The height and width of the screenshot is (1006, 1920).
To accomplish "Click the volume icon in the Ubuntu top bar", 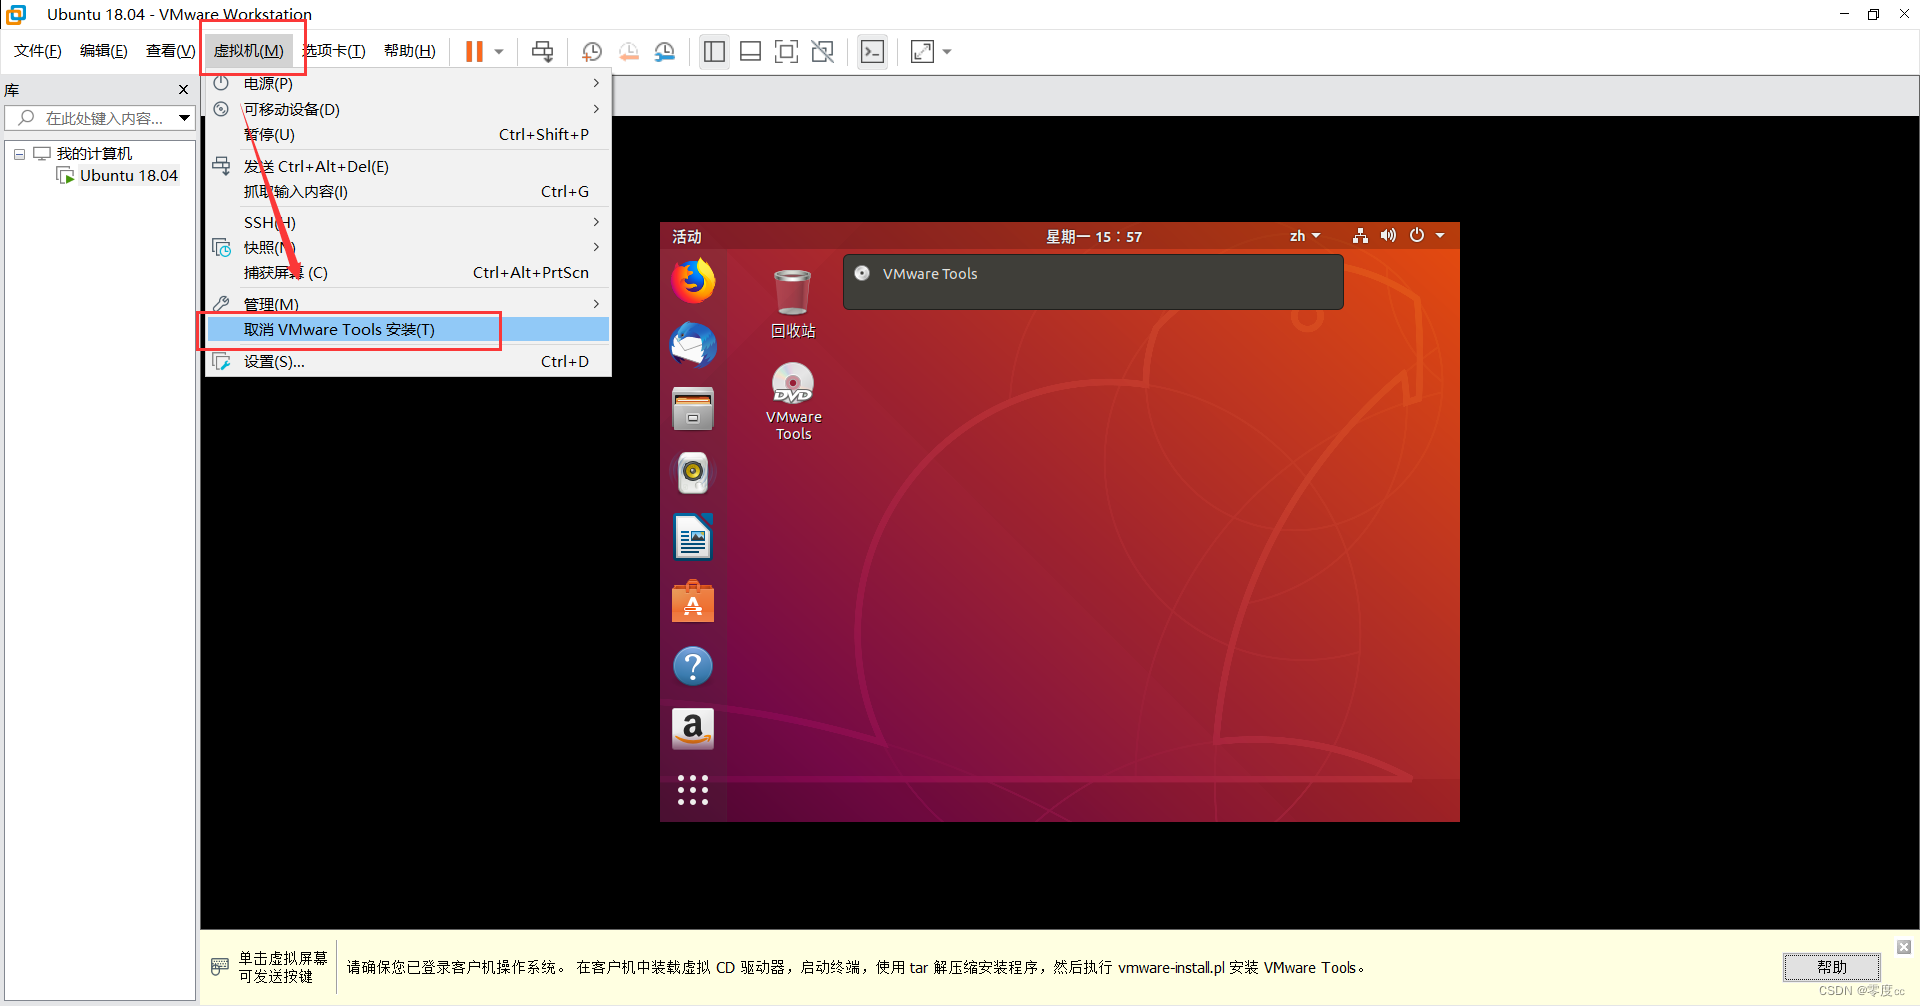I will pos(1388,236).
